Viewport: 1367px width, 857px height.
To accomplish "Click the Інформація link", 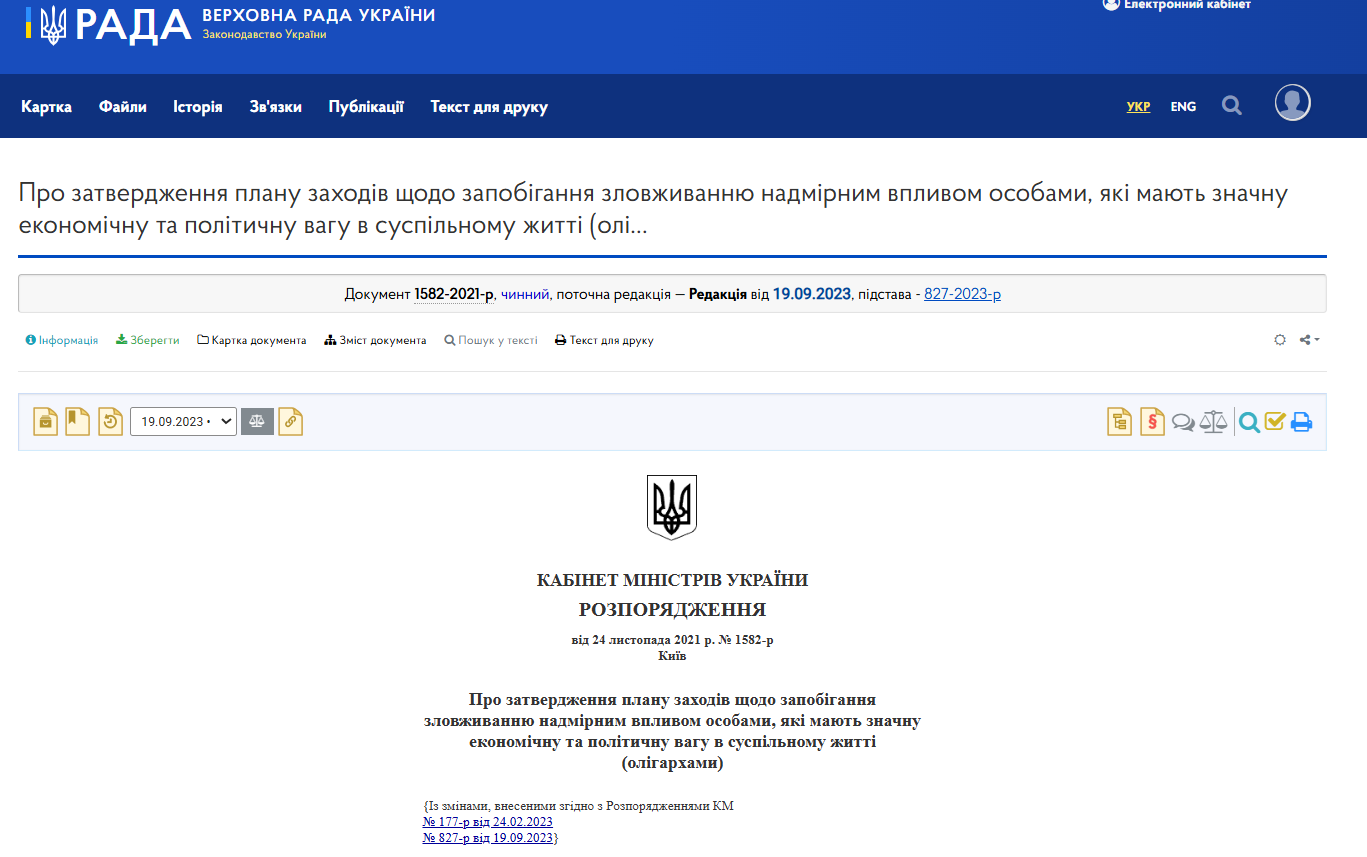I will (62, 340).
